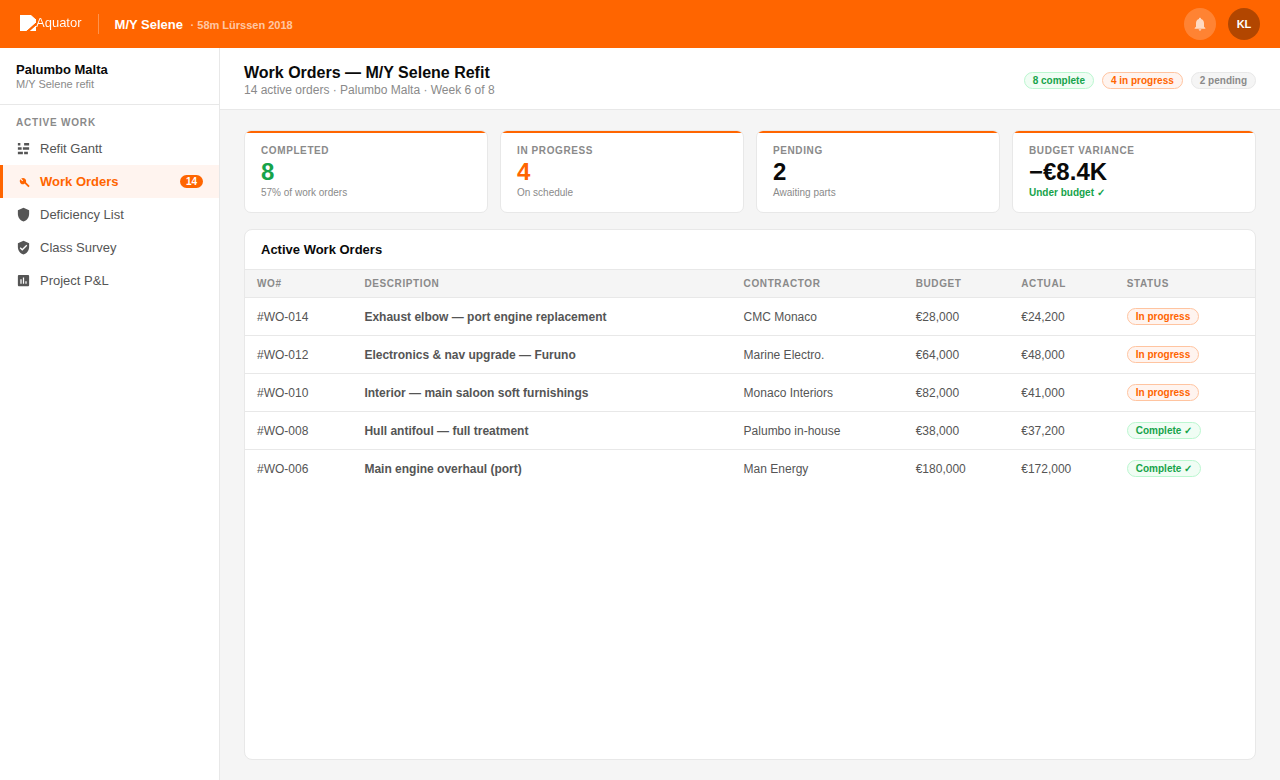
Task: Click the Aquator logo icon
Action: [x=28, y=23]
